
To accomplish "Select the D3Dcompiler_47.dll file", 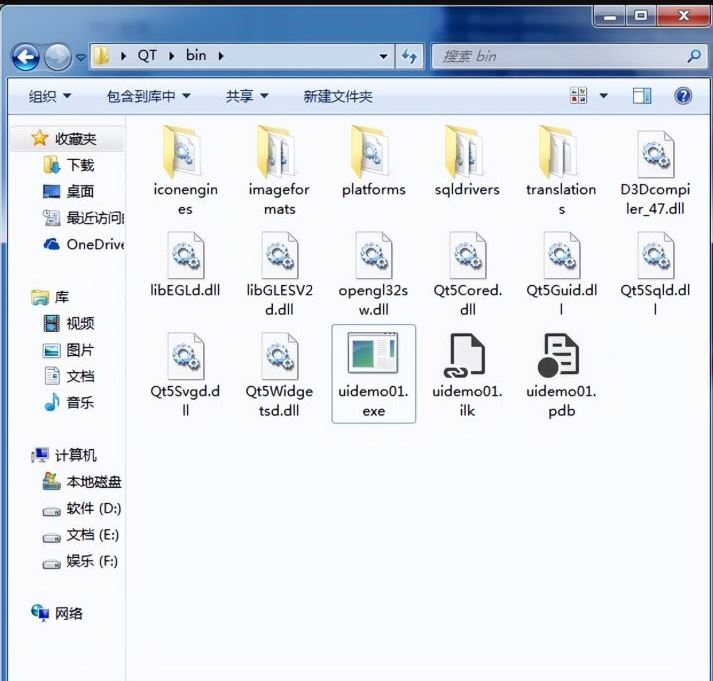I will pos(655,173).
